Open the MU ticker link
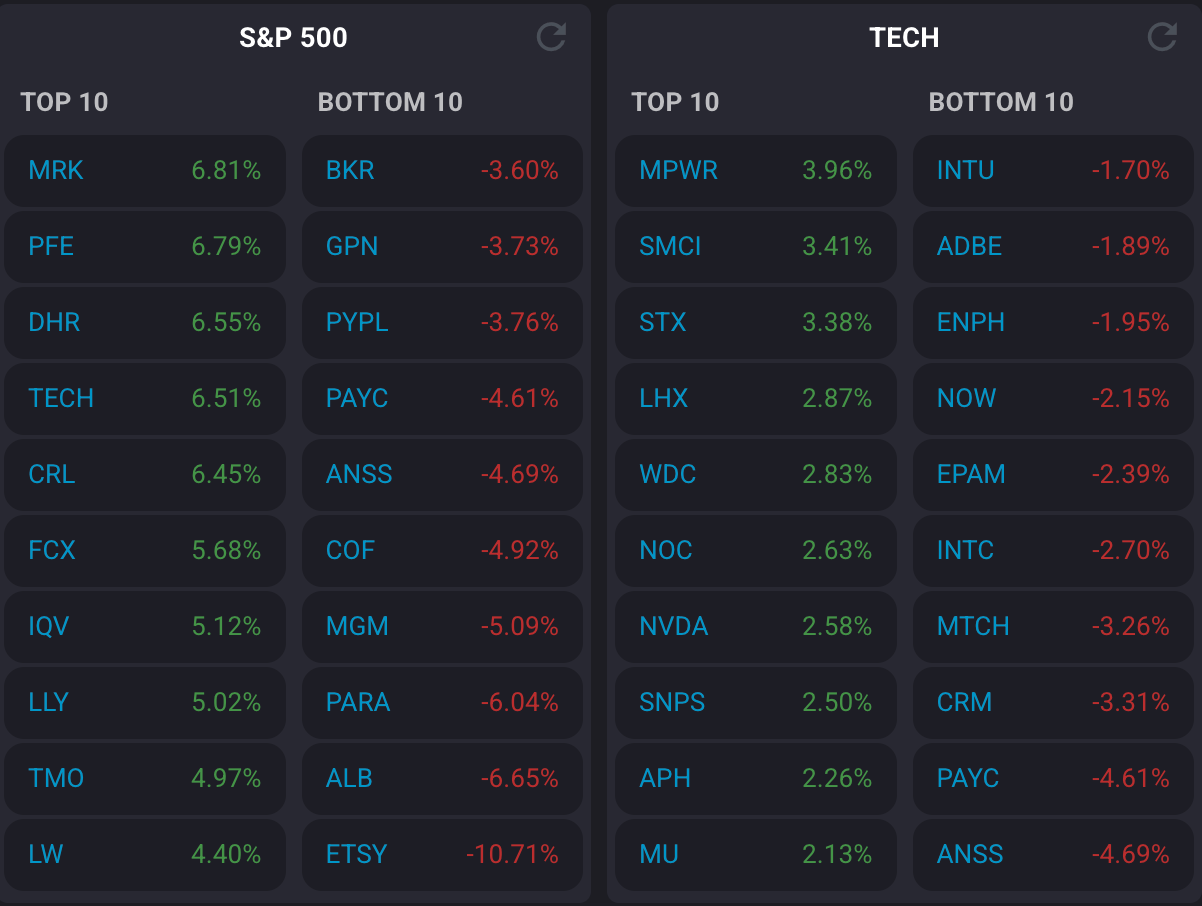 659,854
